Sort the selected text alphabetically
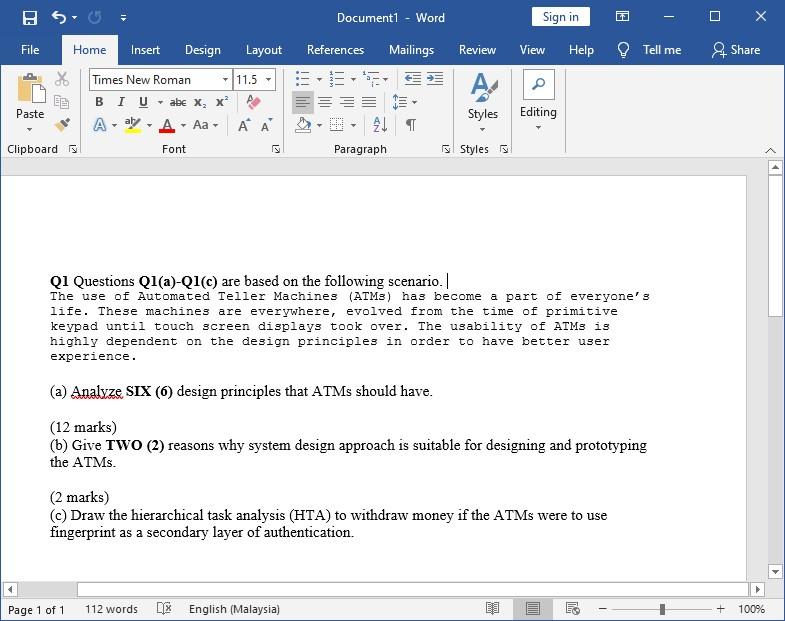 click(x=380, y=125)
